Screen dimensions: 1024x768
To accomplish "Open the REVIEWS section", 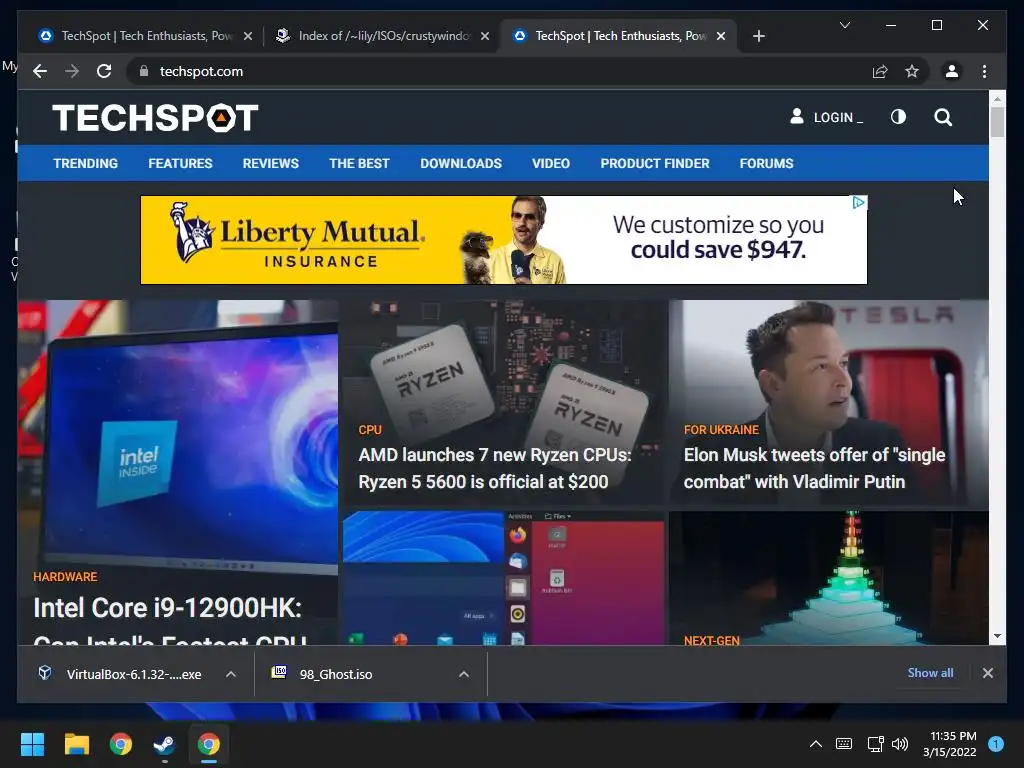I will pyautogui.click(x=270, y=163).
